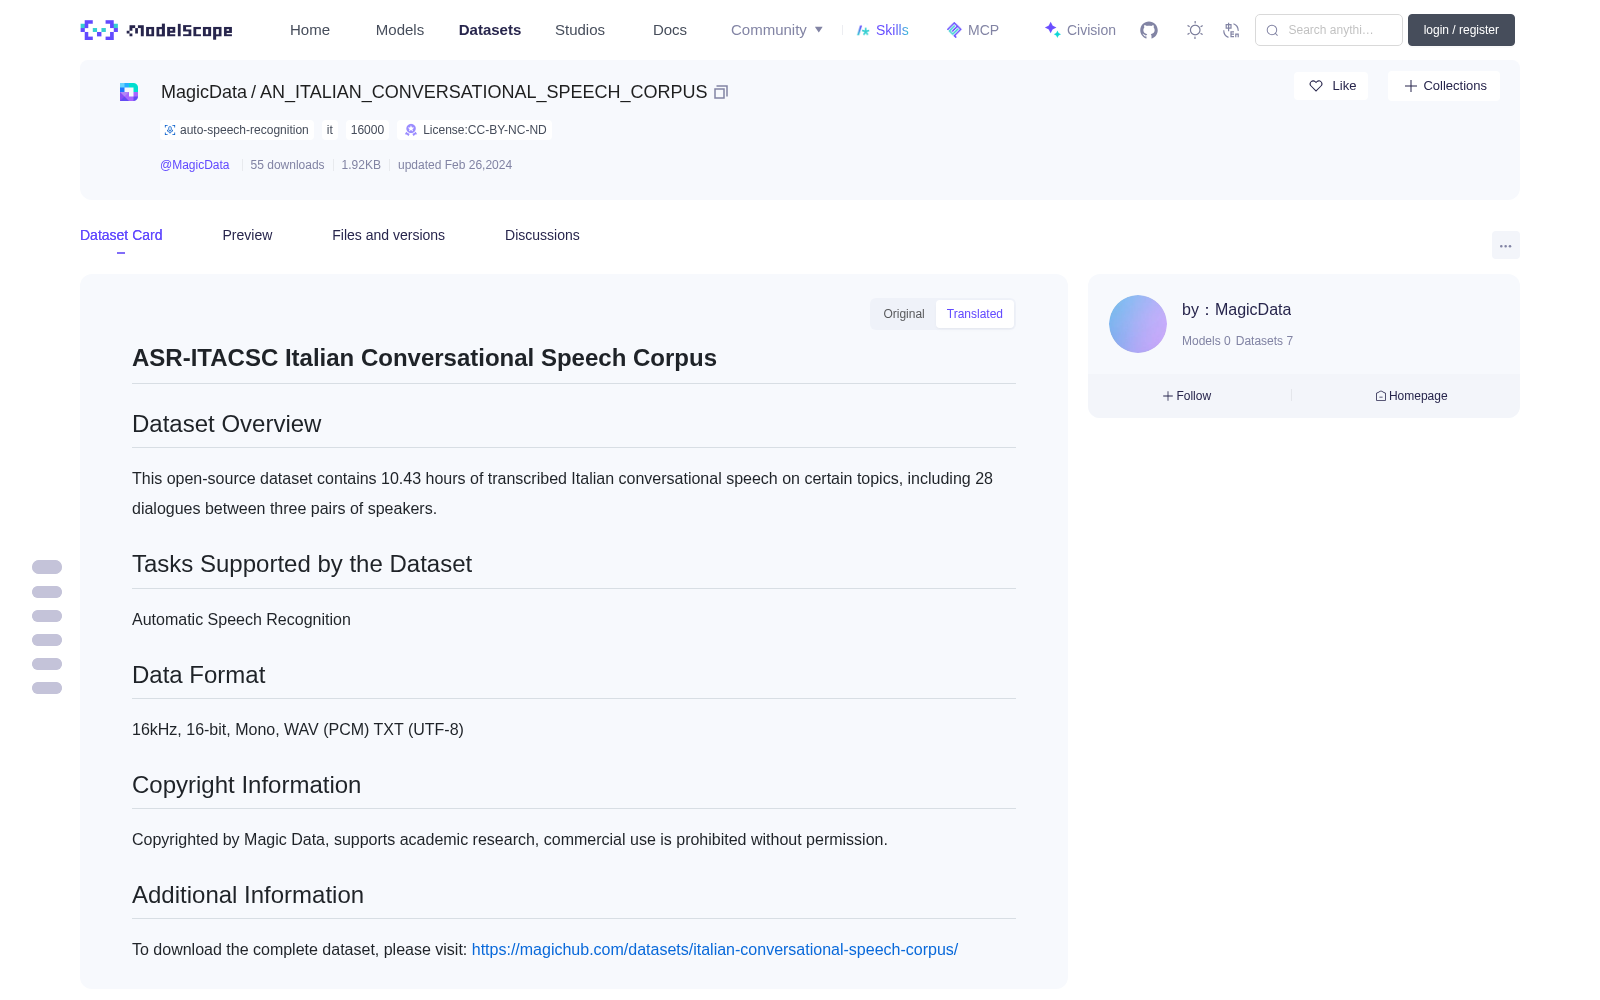
Task: Click the login / register button
Action: tap(1461, 30)
